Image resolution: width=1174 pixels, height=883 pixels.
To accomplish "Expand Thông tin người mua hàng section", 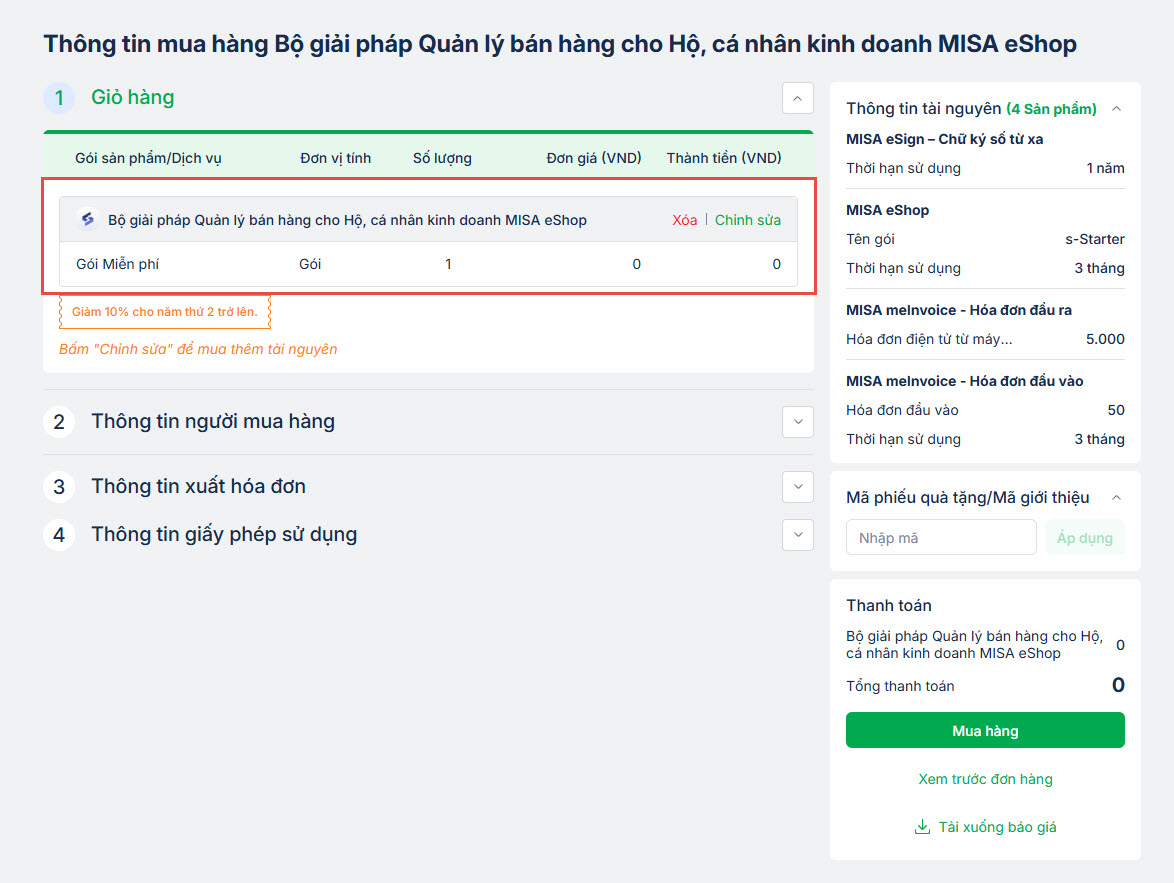I will pos(797,422).
